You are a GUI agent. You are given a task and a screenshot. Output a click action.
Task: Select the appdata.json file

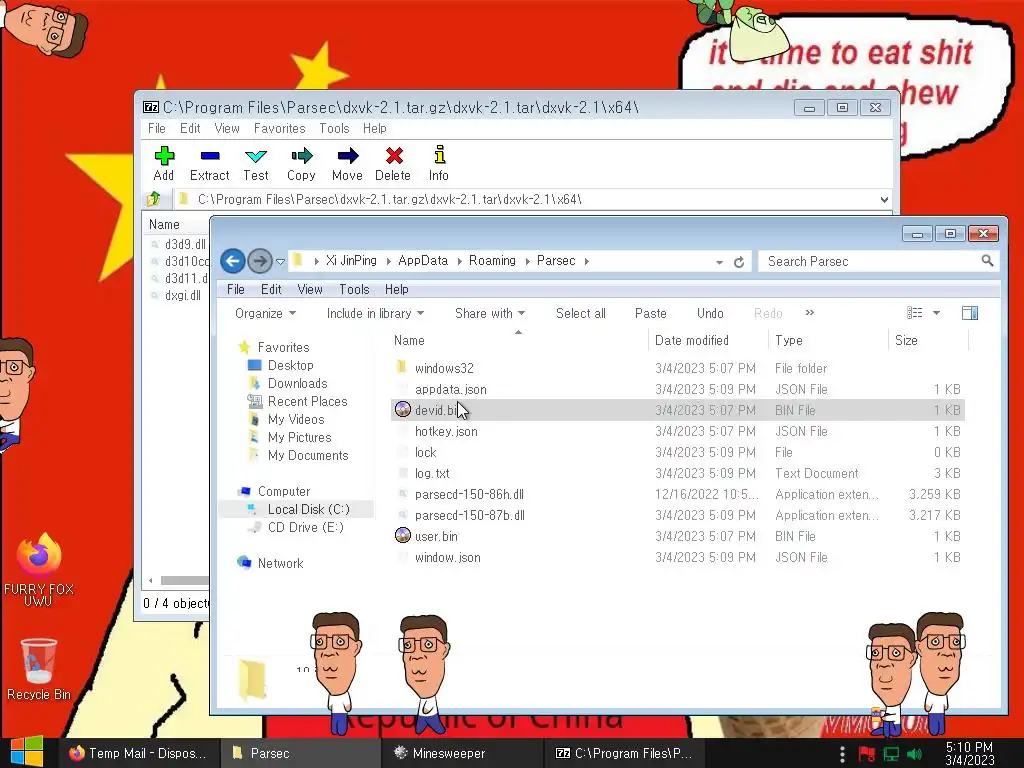[x=451, y=389]
